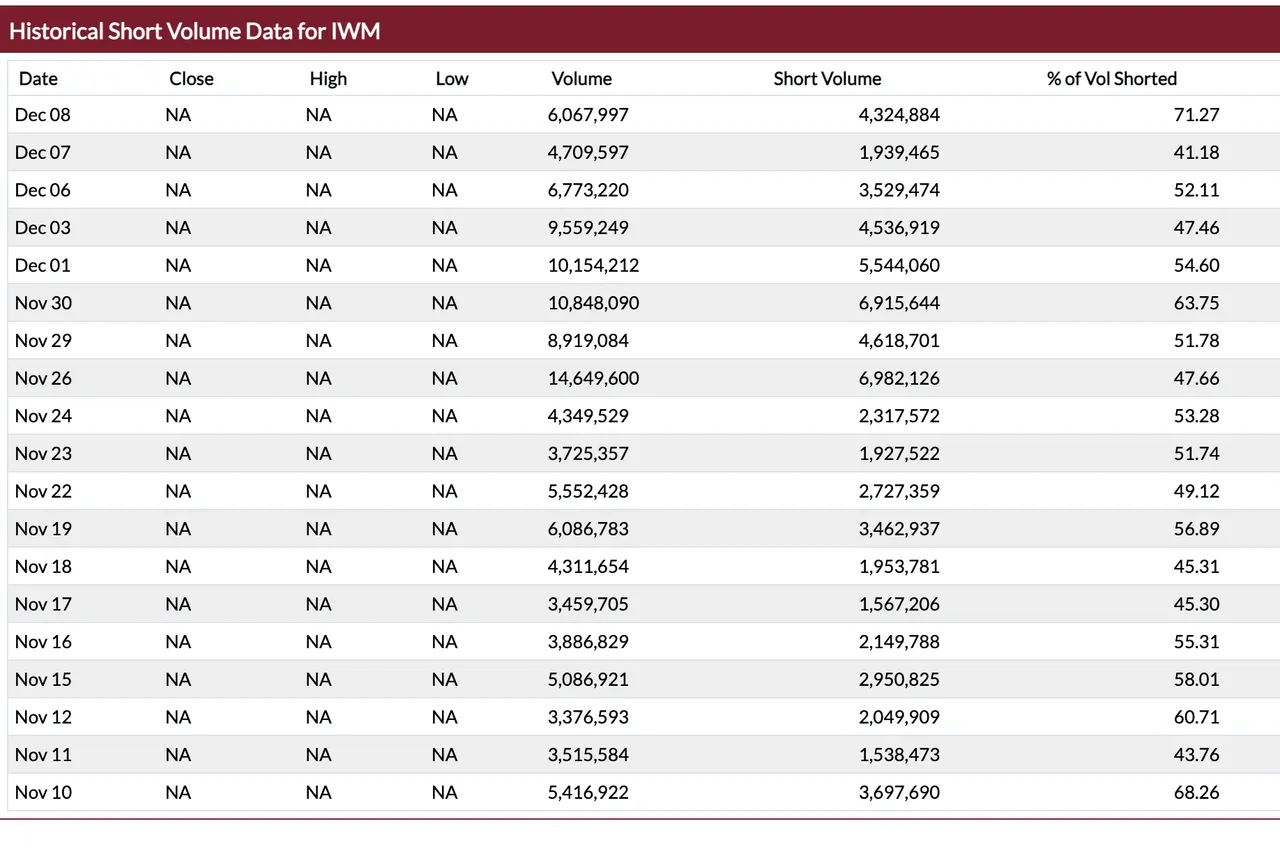The width and height of the screenshot is (1280, 860).
Task: Click volume value 10,154,212
Action: coord(594,266)
